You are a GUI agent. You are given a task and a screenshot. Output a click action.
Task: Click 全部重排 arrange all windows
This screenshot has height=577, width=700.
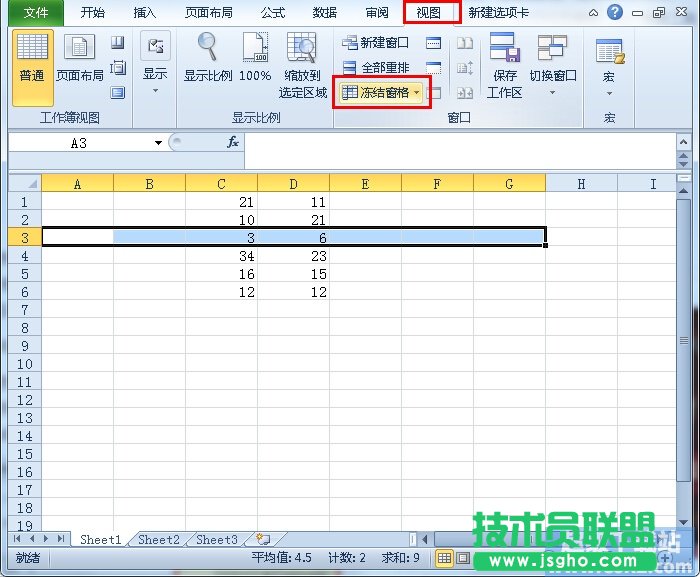click(375, 68)
